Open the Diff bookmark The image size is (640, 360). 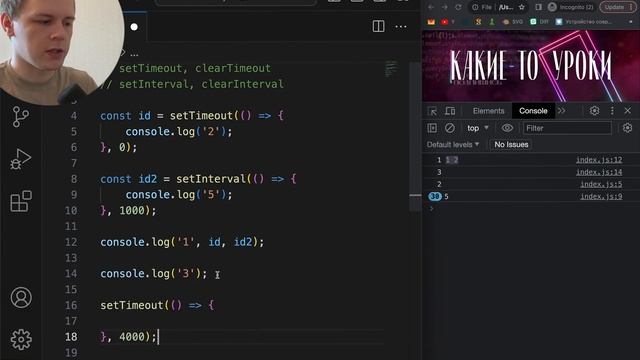pos(540,22)
